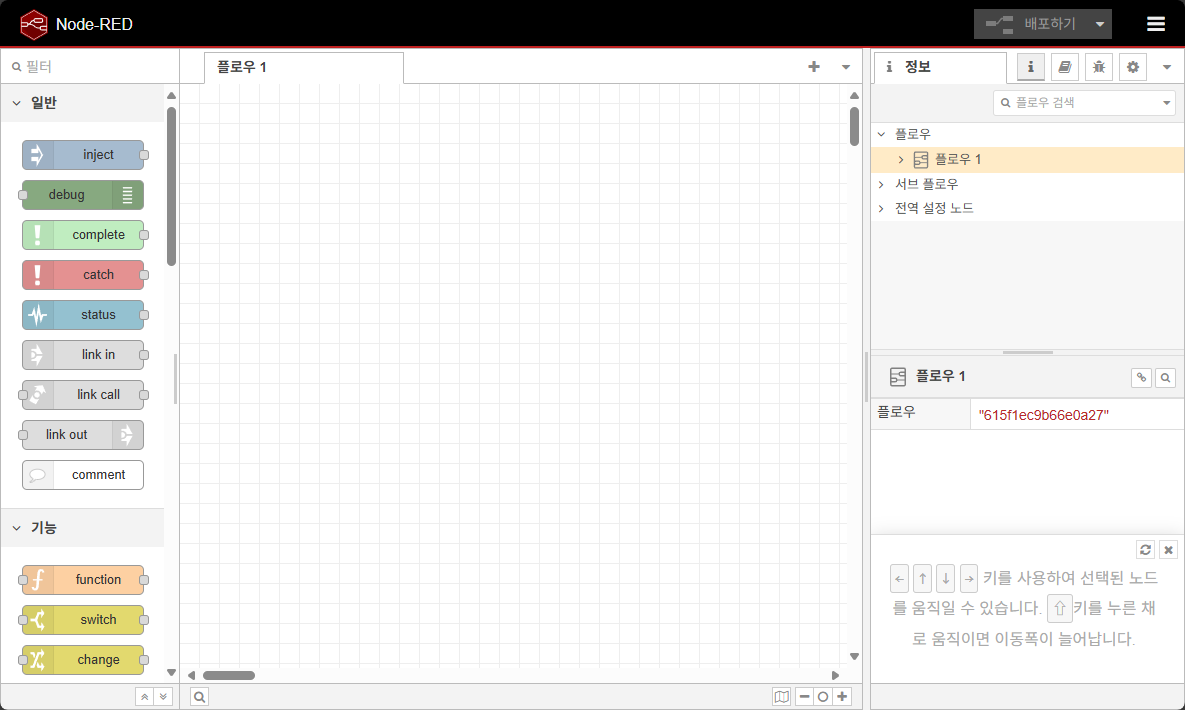
Task: Show the info sidebar icon button
Action: (1031, 67)
